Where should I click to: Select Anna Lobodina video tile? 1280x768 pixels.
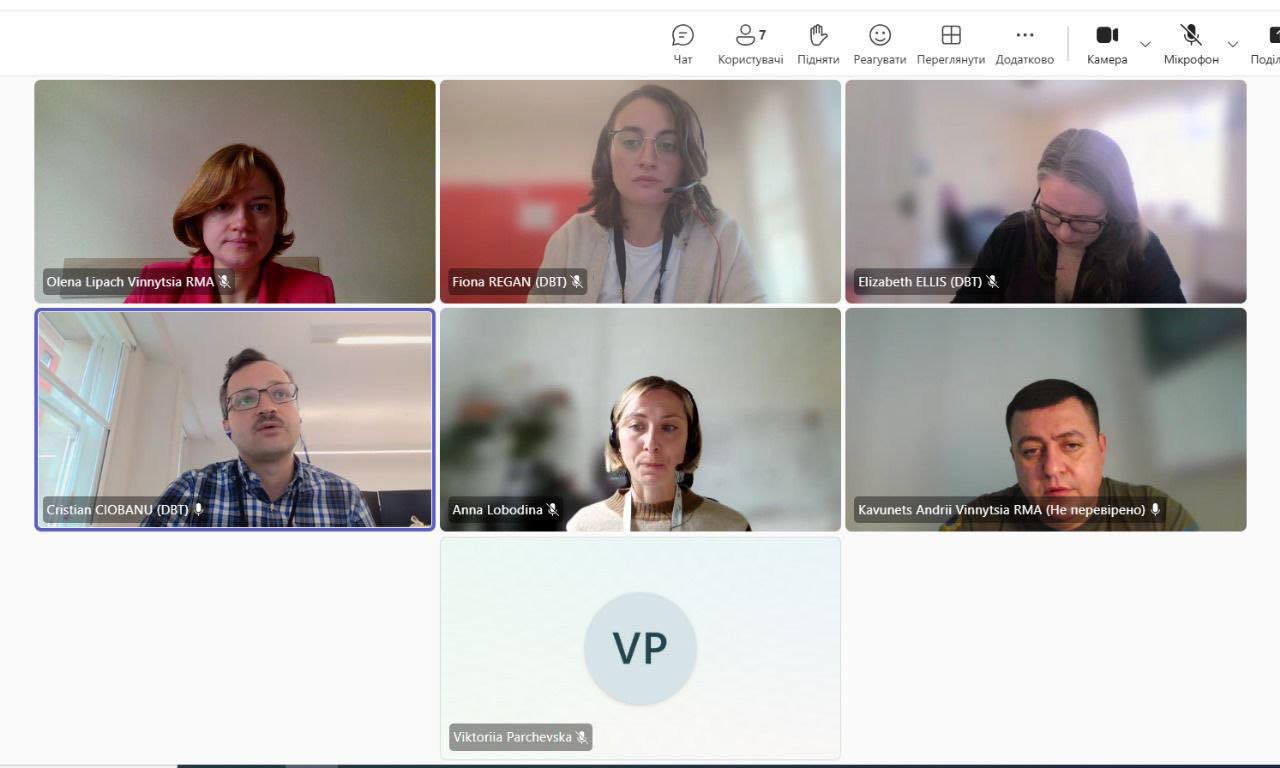point(640,419)
